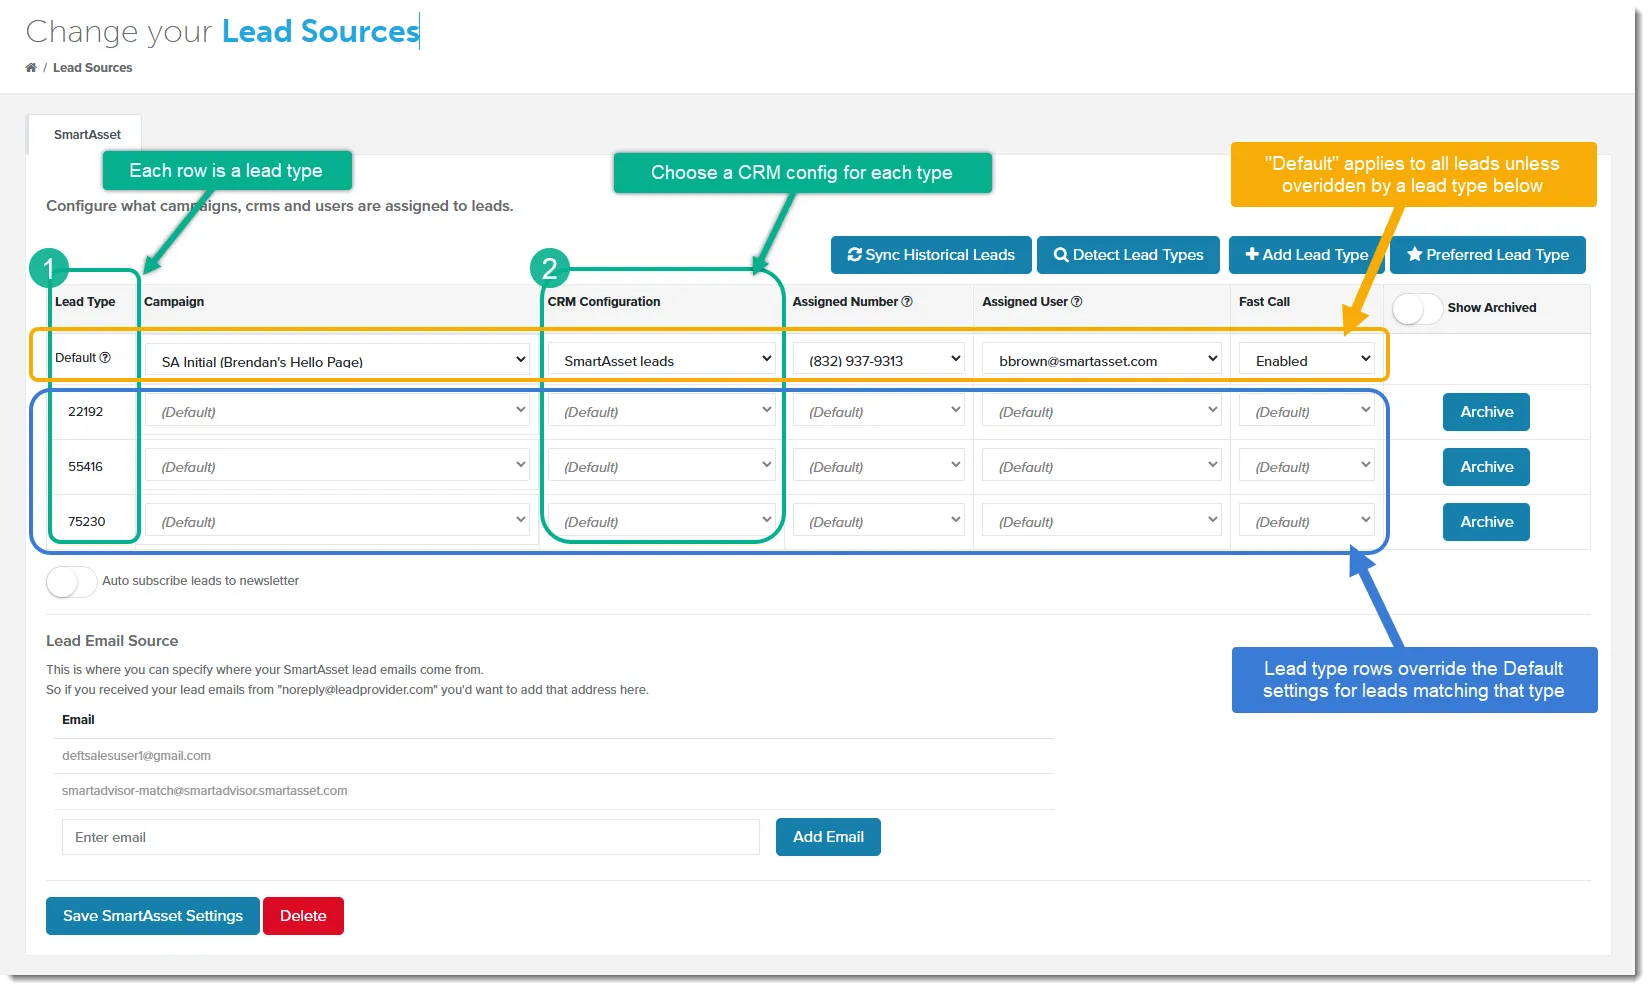Click the home breadcrumb icon
This screenshot has width=1650, height=990.
point(31,68)
